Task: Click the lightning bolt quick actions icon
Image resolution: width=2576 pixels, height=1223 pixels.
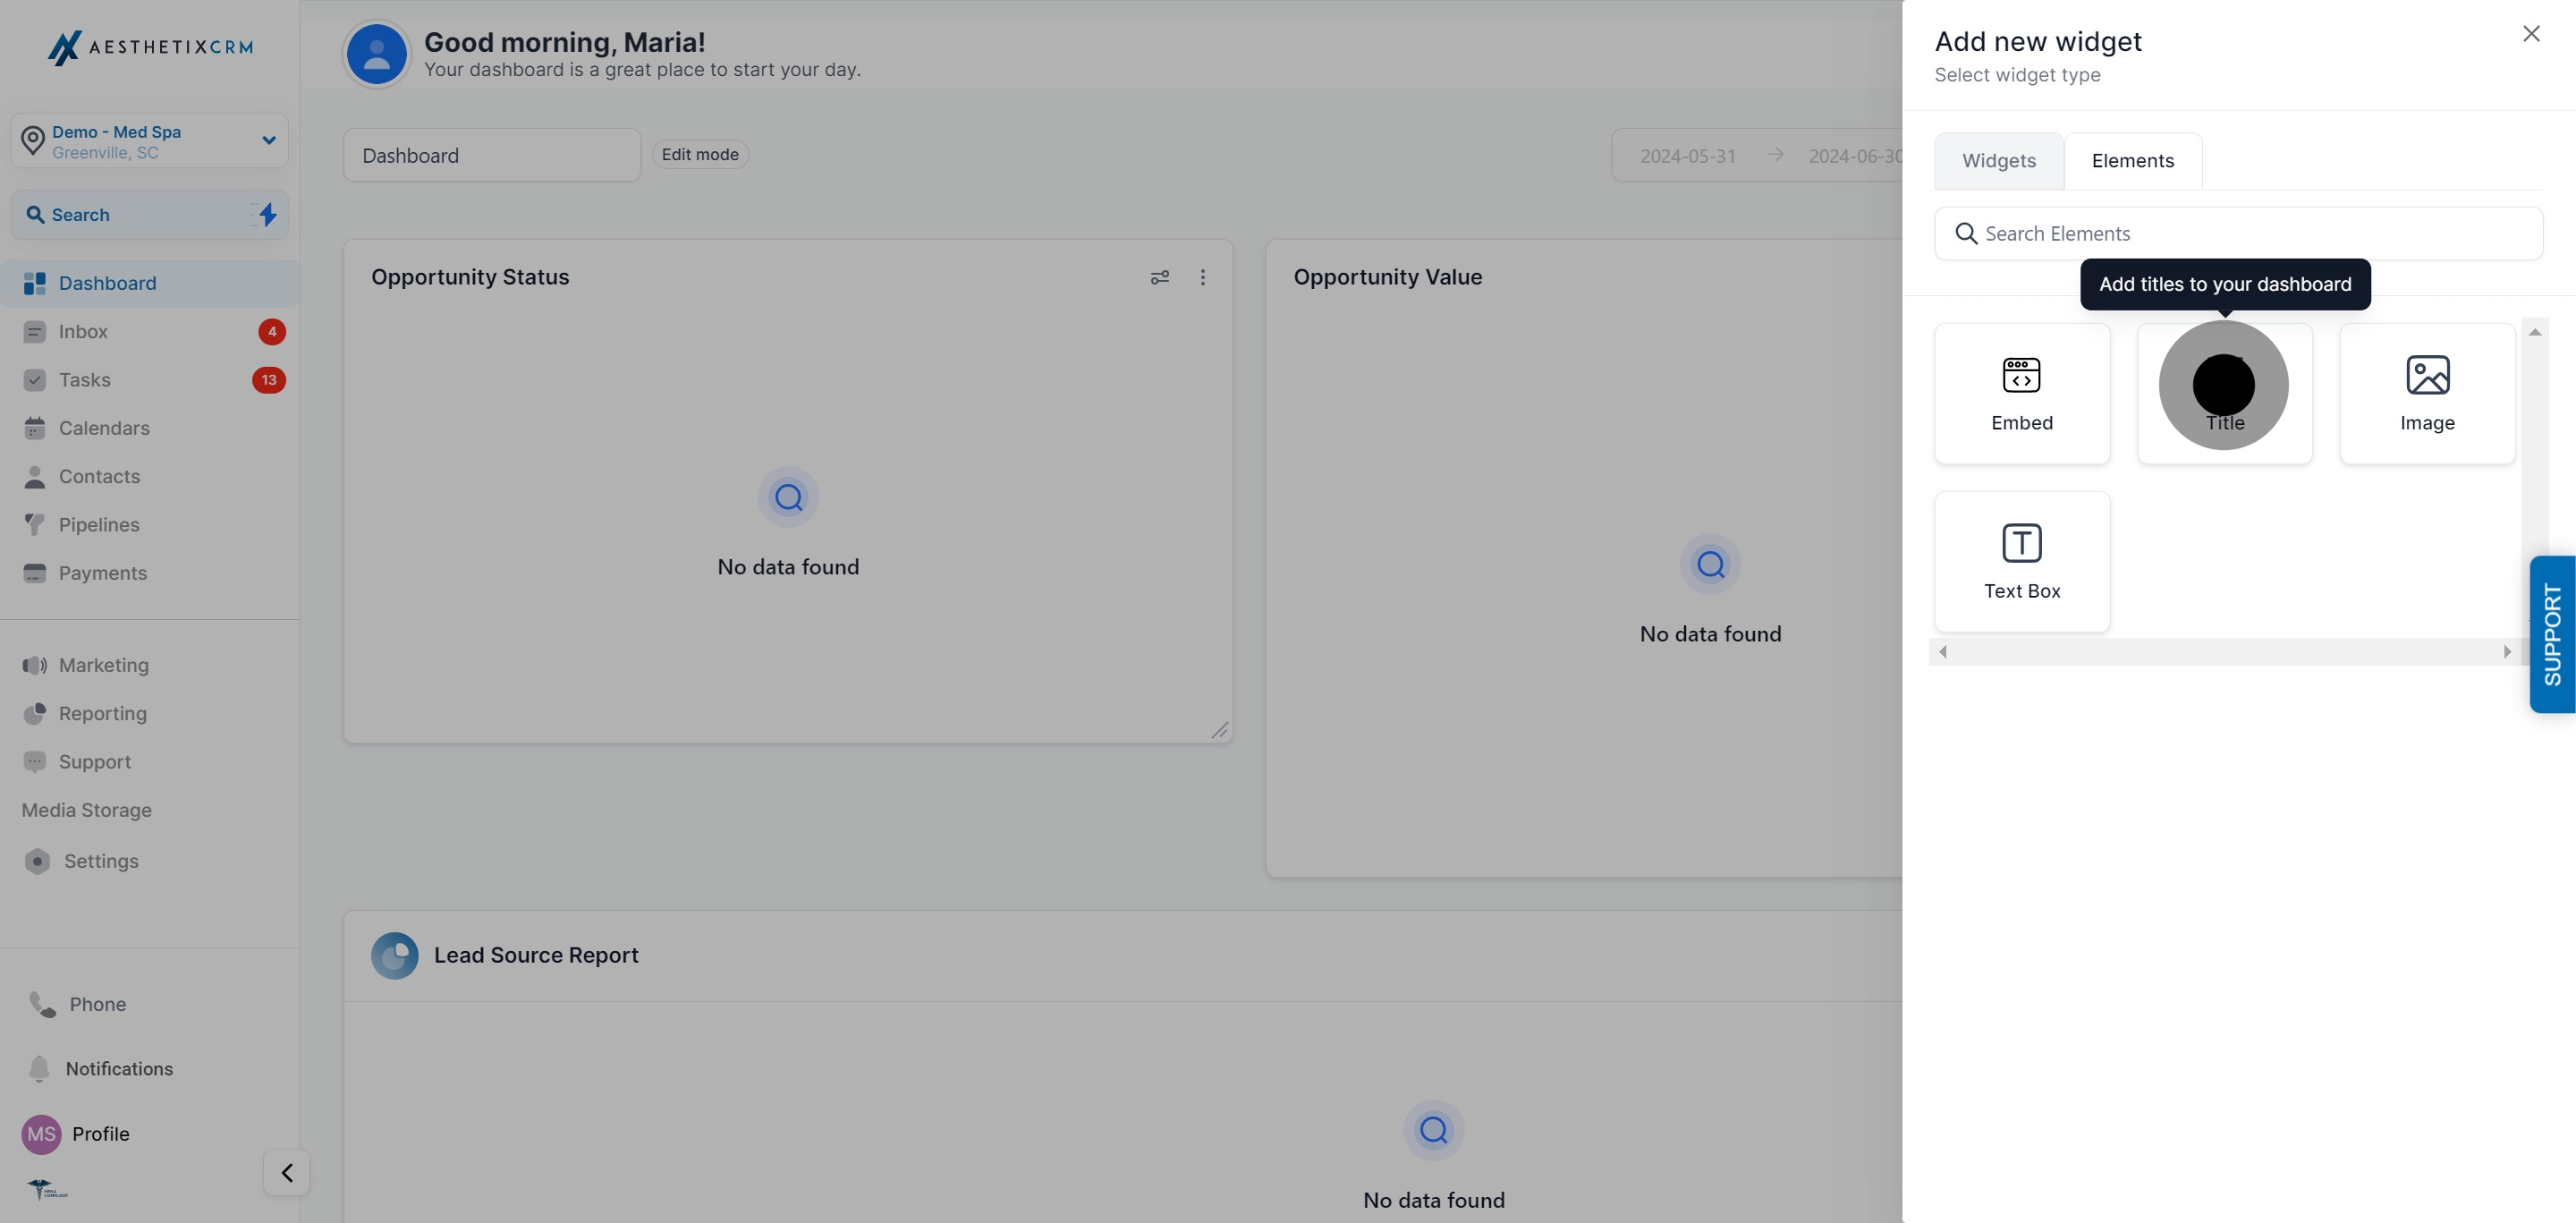Action: click(x=267, y=215)
